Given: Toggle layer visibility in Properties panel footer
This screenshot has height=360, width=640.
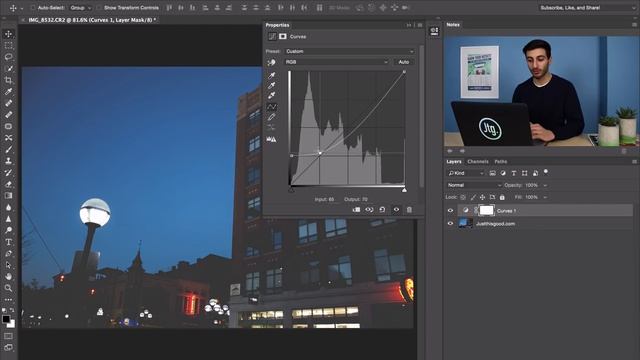Looking at the screenshot, I should 396,209.
